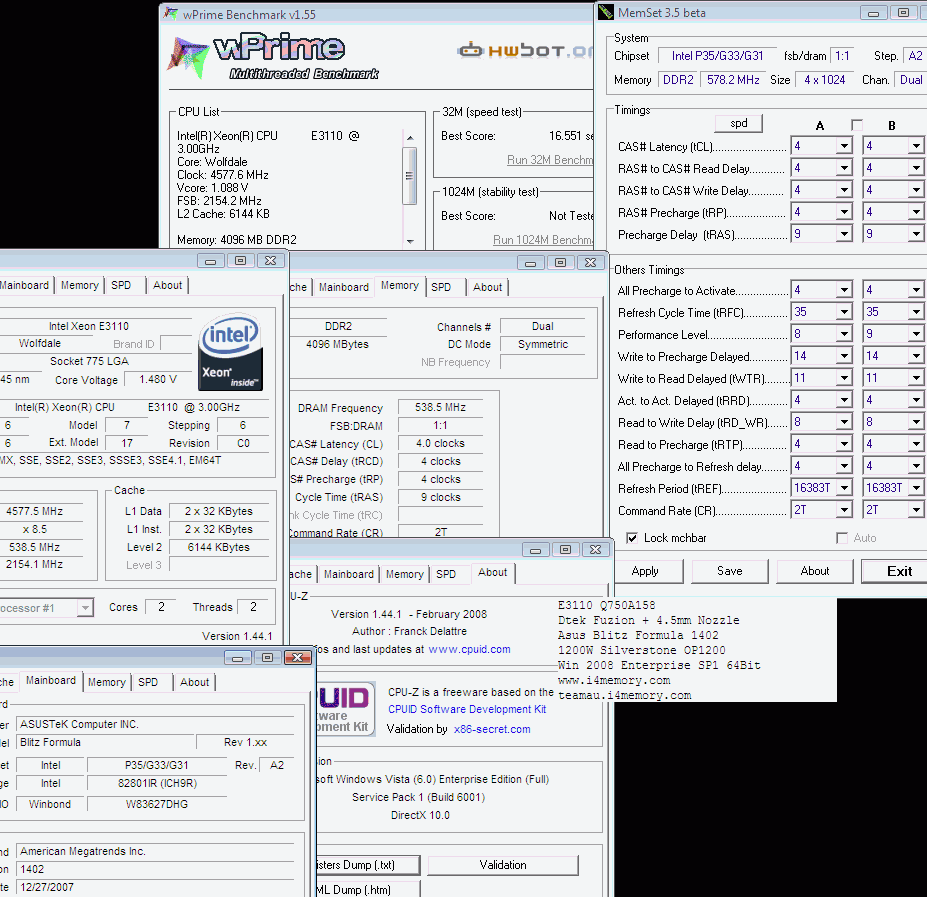
Task: Click the Channels # Dual field
Action: tap(543, 326)
